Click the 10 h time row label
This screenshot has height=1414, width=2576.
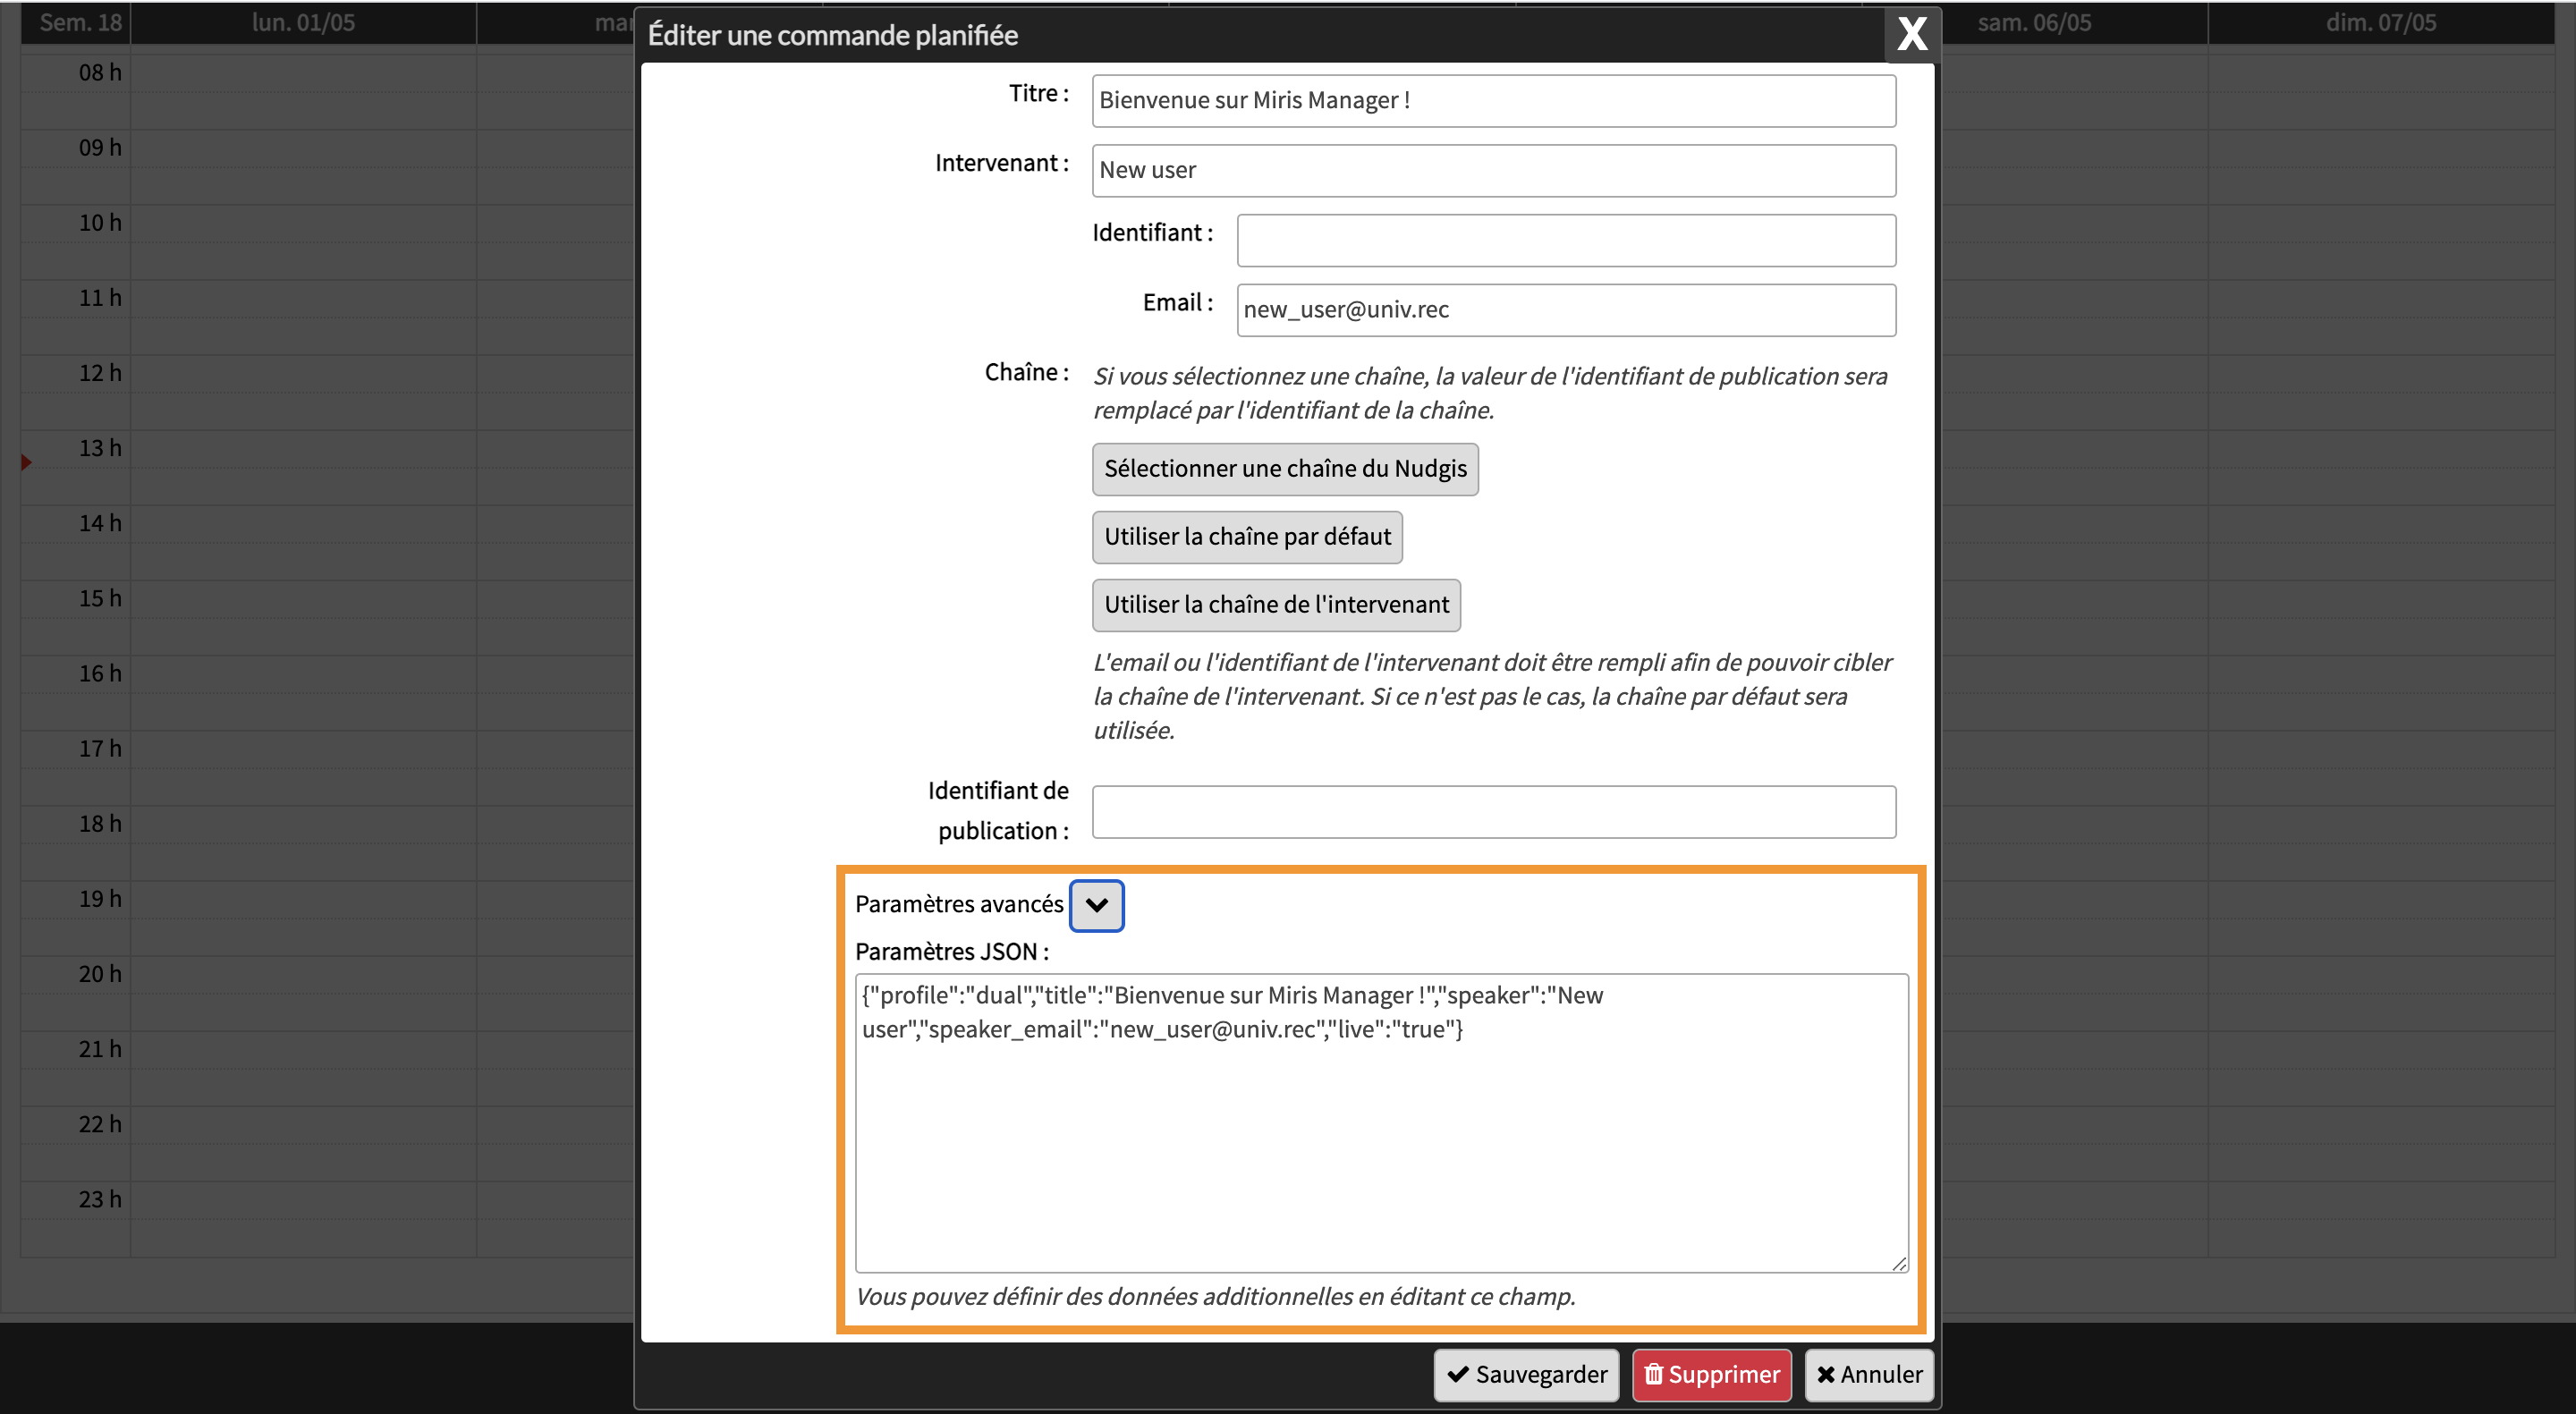[100, 222]
